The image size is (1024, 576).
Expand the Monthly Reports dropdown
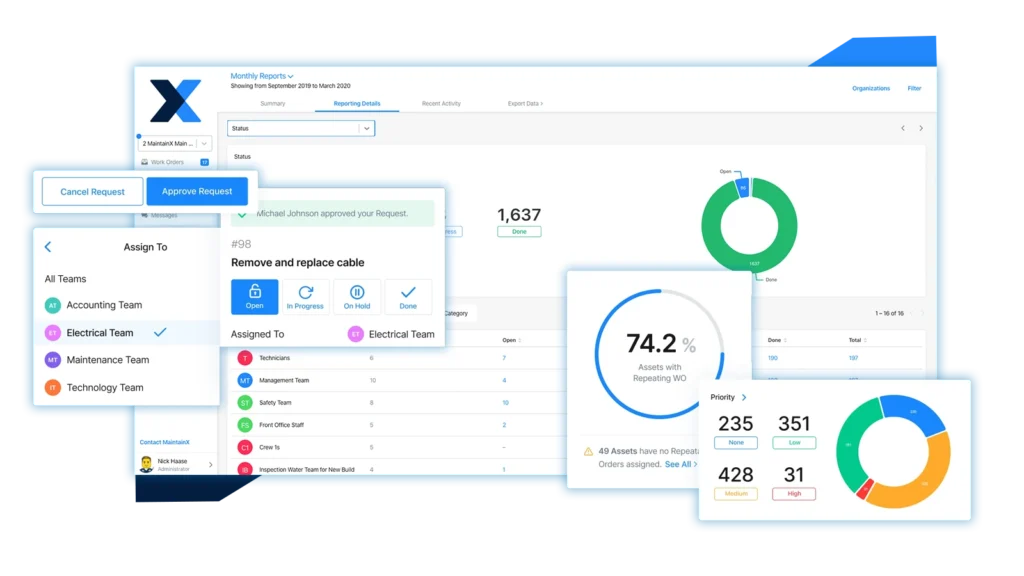pos(262,76)
